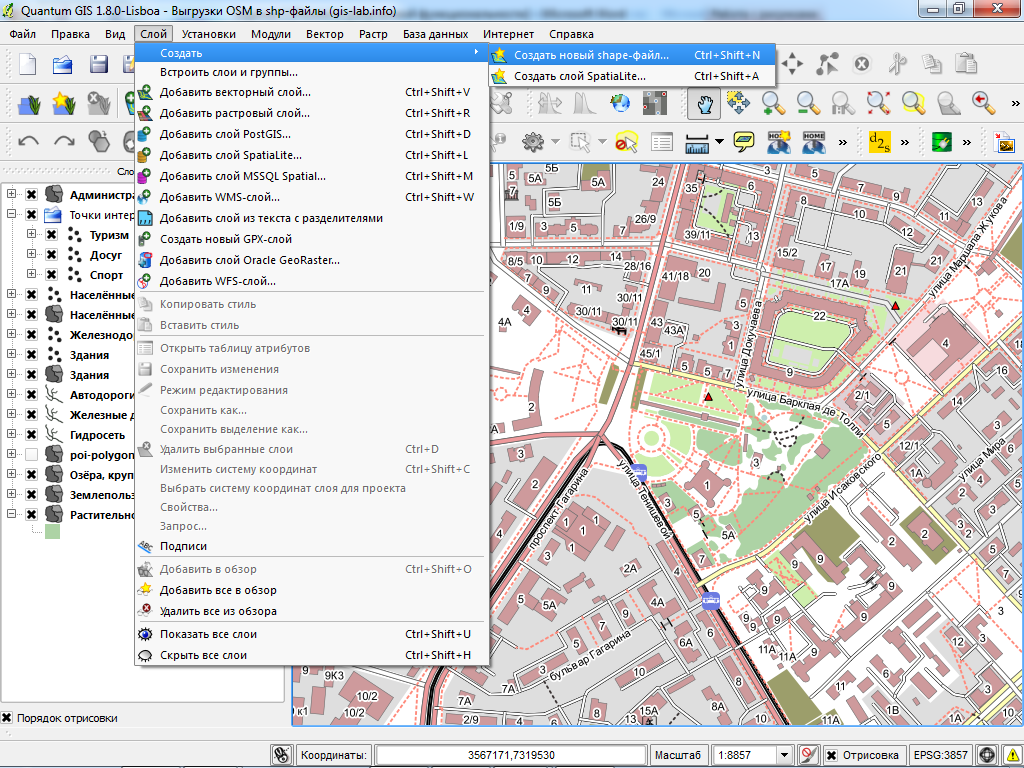Uncheck the Досуг layer checkbox

[52, 254]
